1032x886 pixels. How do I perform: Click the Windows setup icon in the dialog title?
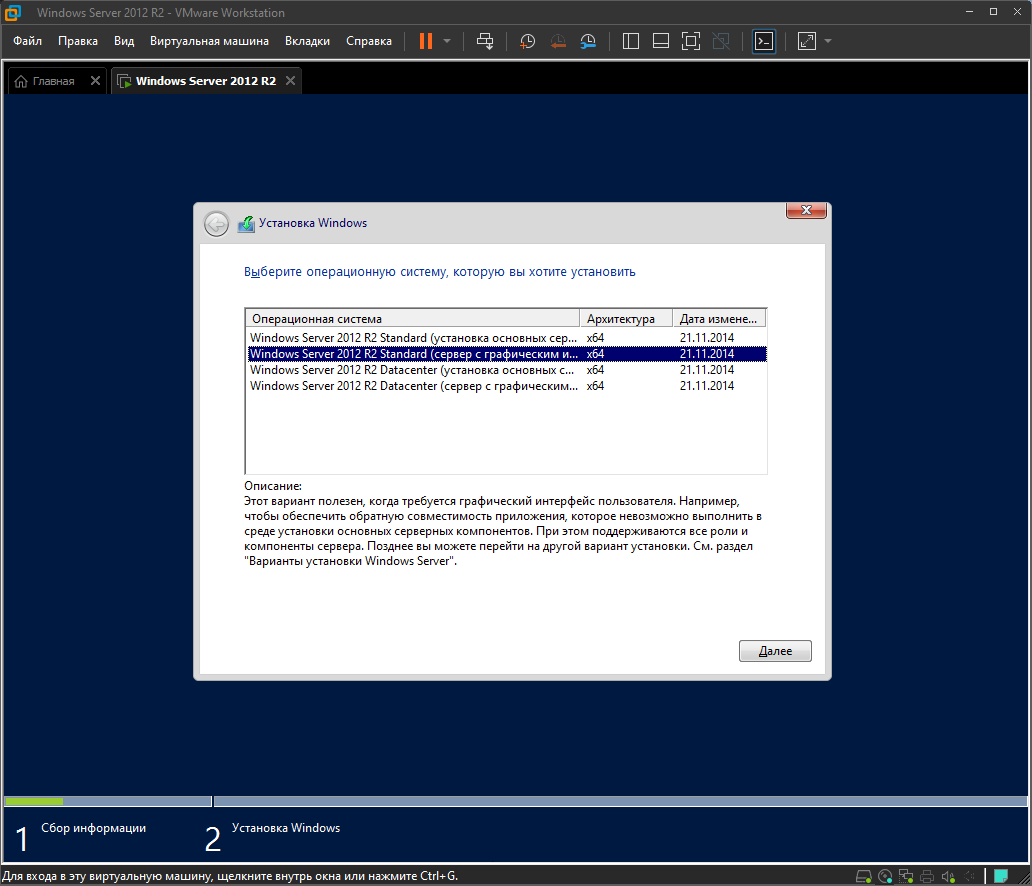pyautogui.click(x=246, y=224)
